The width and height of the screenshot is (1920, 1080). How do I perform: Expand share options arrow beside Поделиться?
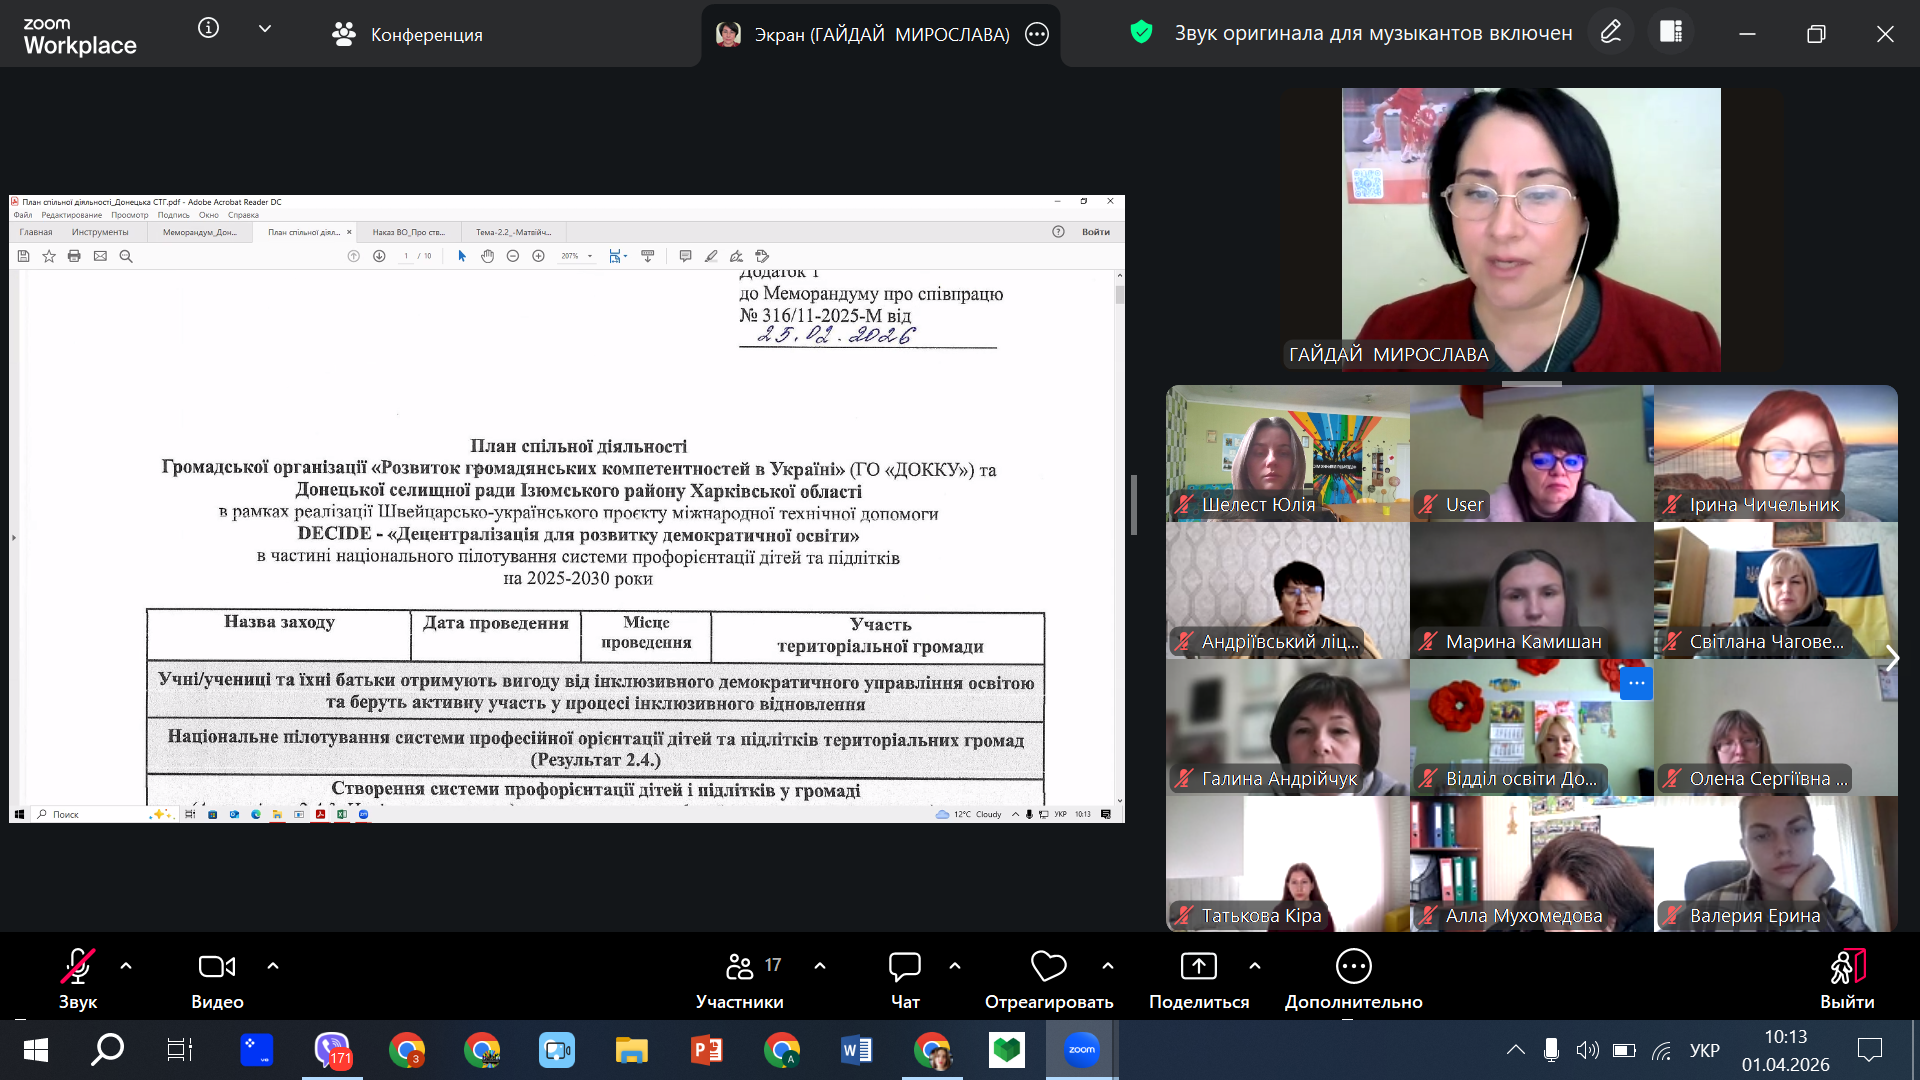1255,966
